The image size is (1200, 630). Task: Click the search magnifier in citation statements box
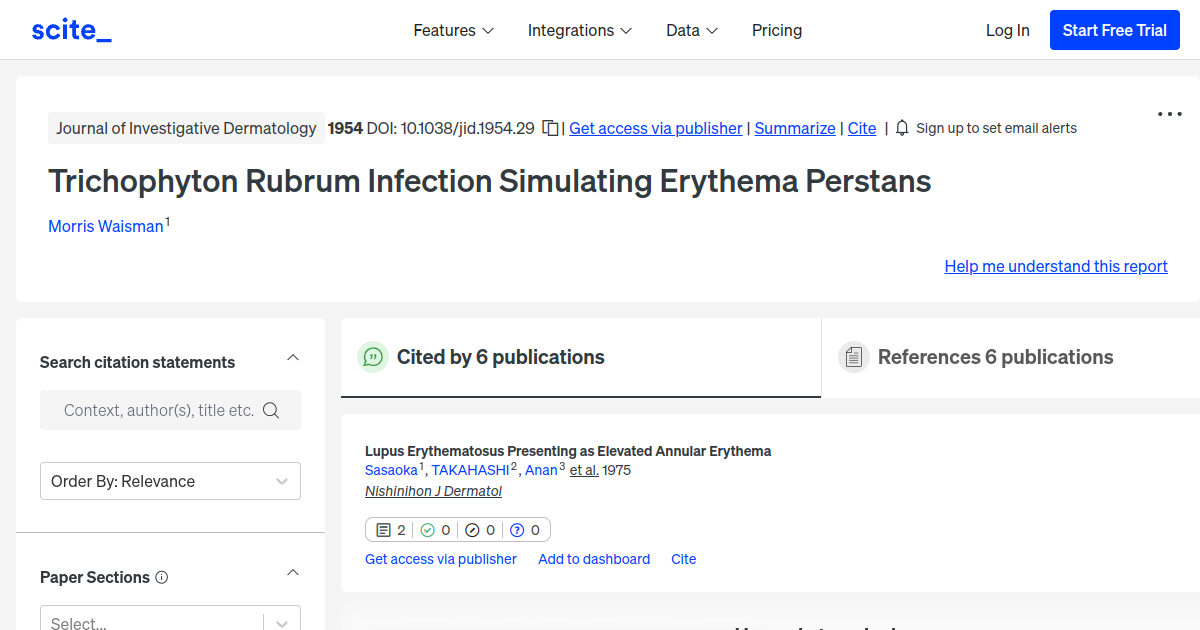(271, 410)
